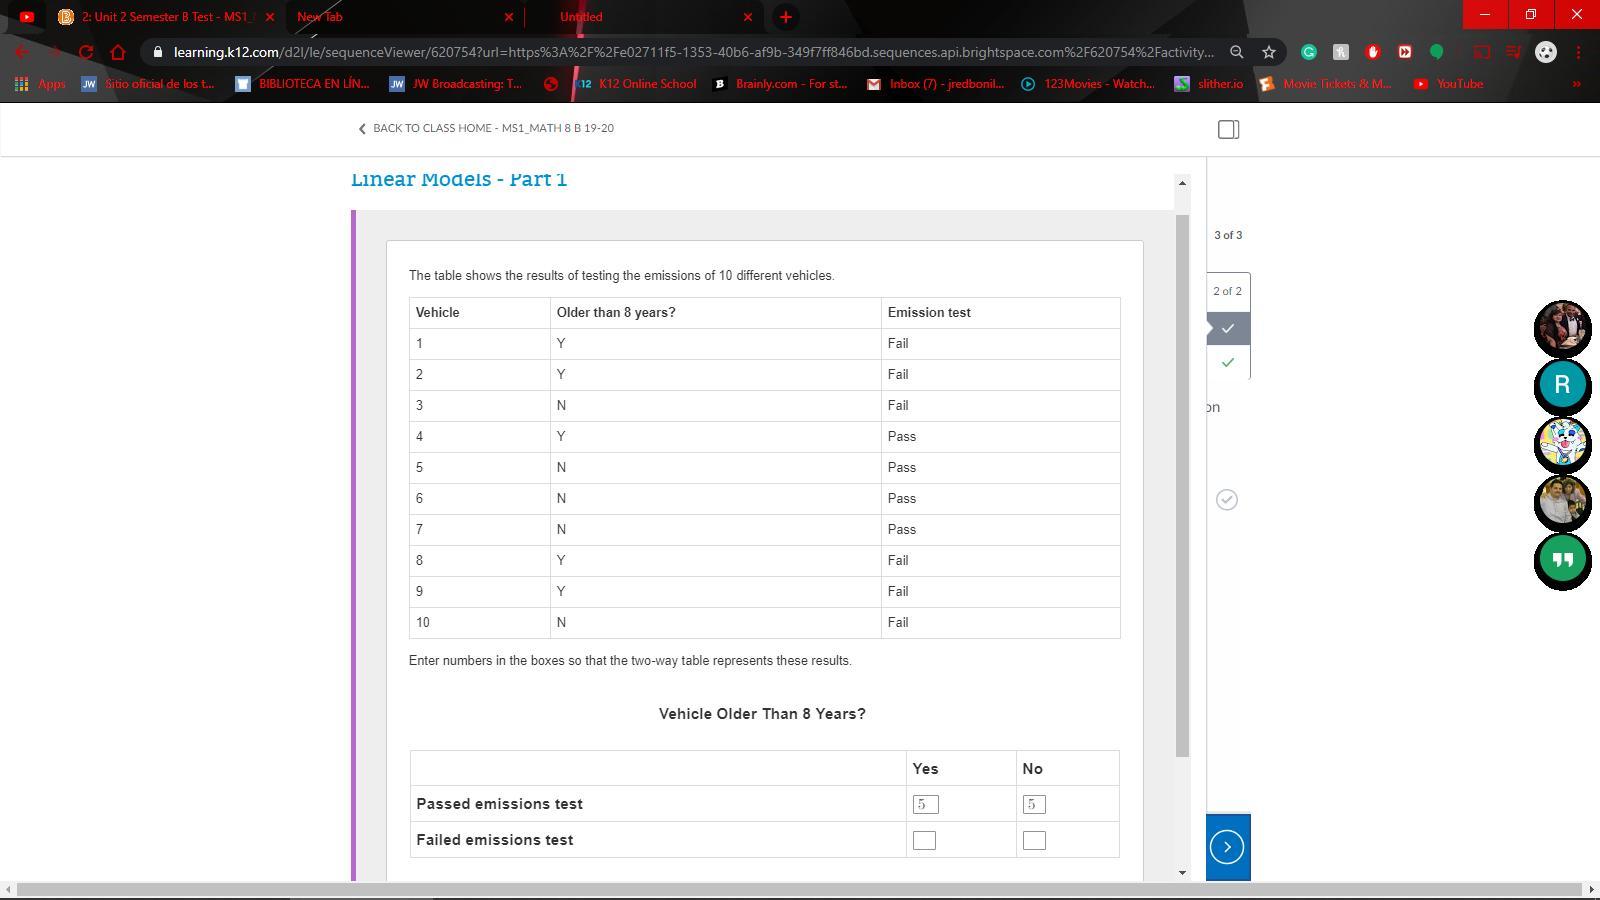Click the address bar URL
This screenshot has height=900, width=1600.
coord(693,52)
